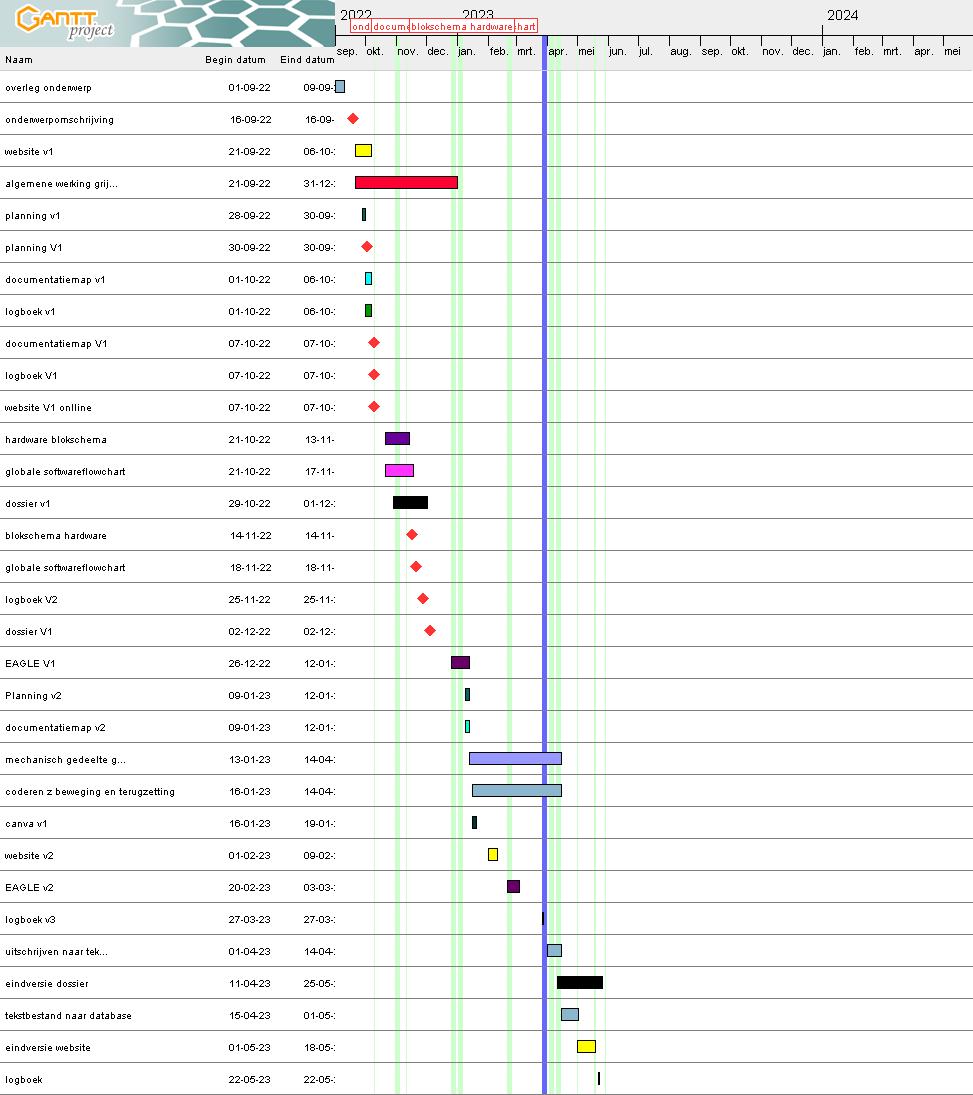Select the 'EAGLE v2' task bar
Viewport: 973px width, 1095px height.
(513, 887)
